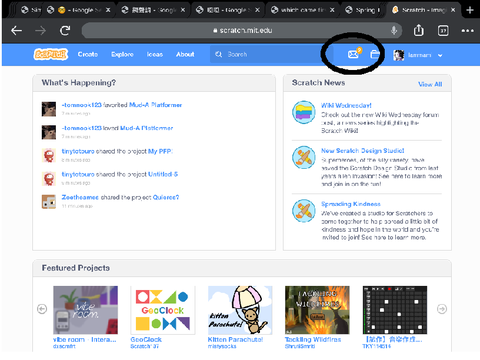Click Zoetheames user avatar

pyautogui.click(x=49, y=202)
